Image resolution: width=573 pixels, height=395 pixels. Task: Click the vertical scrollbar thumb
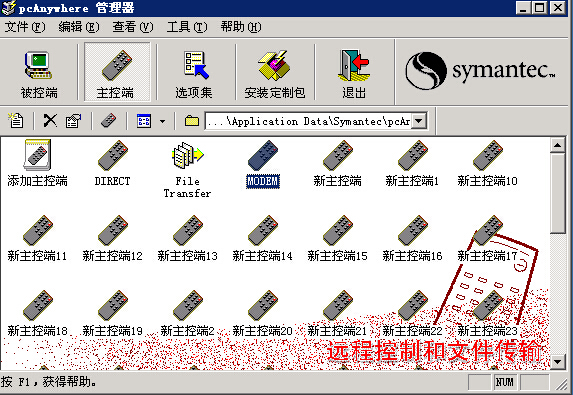pyautogui.click(x=558, y=193)
